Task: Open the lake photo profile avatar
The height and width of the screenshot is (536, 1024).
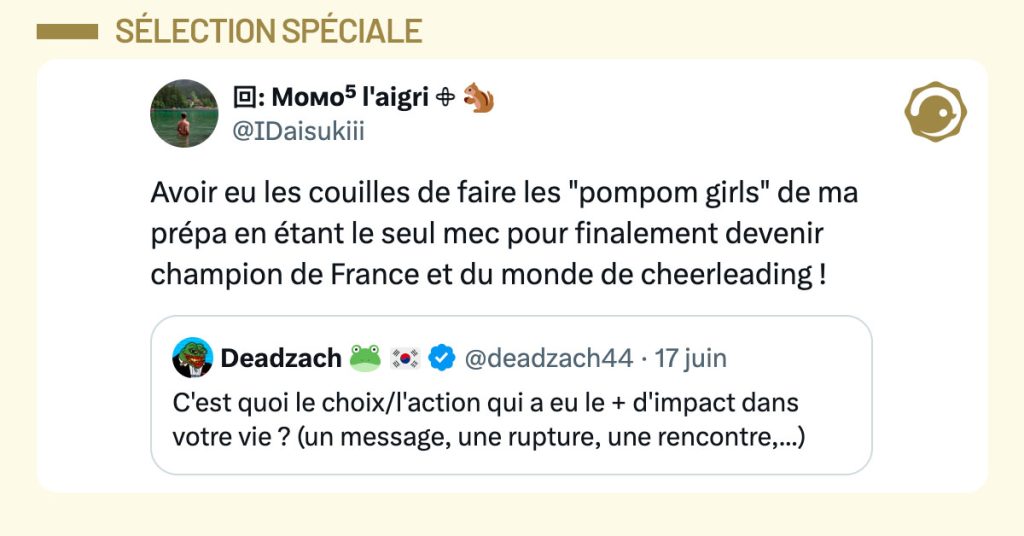Action: pos(184,113)
